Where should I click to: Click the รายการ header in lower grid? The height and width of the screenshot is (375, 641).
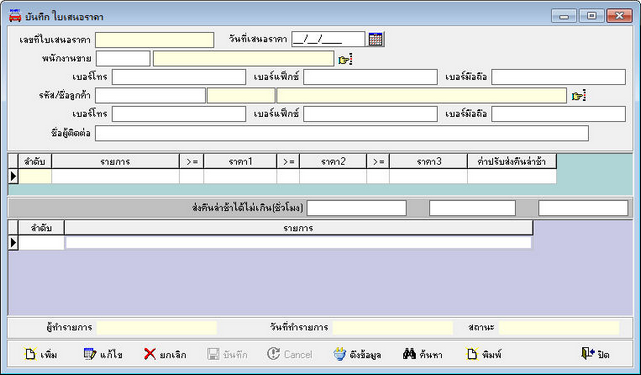point(298,228)
